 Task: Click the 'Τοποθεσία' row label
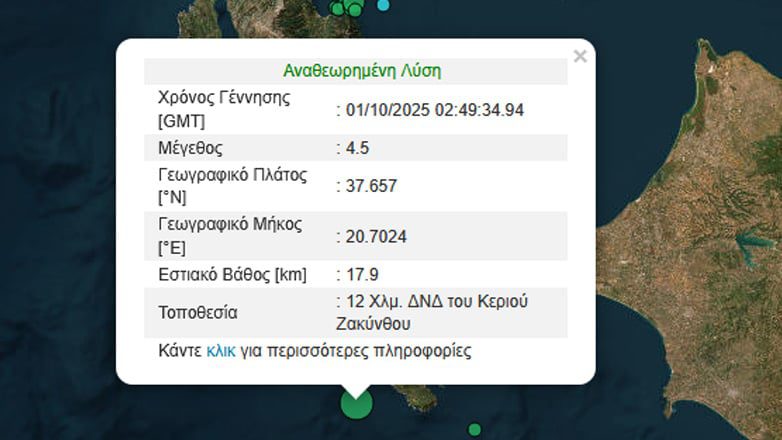(198, 312)
